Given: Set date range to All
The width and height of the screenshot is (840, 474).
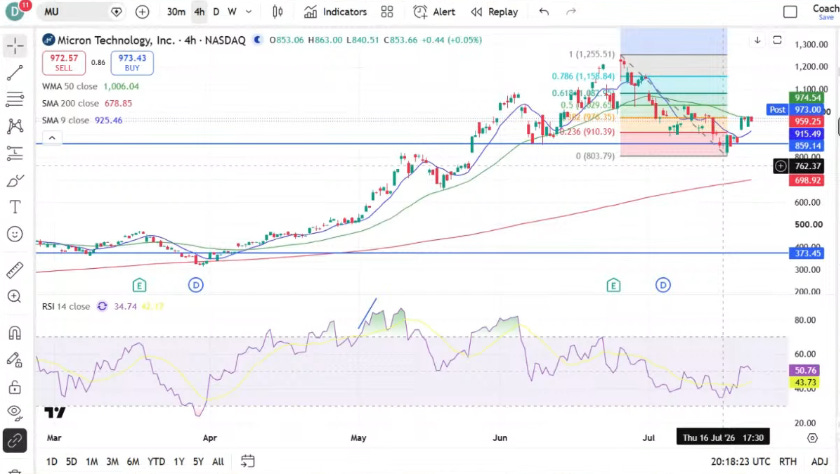Looking at the screenshot, I should [x=218, y=461].
